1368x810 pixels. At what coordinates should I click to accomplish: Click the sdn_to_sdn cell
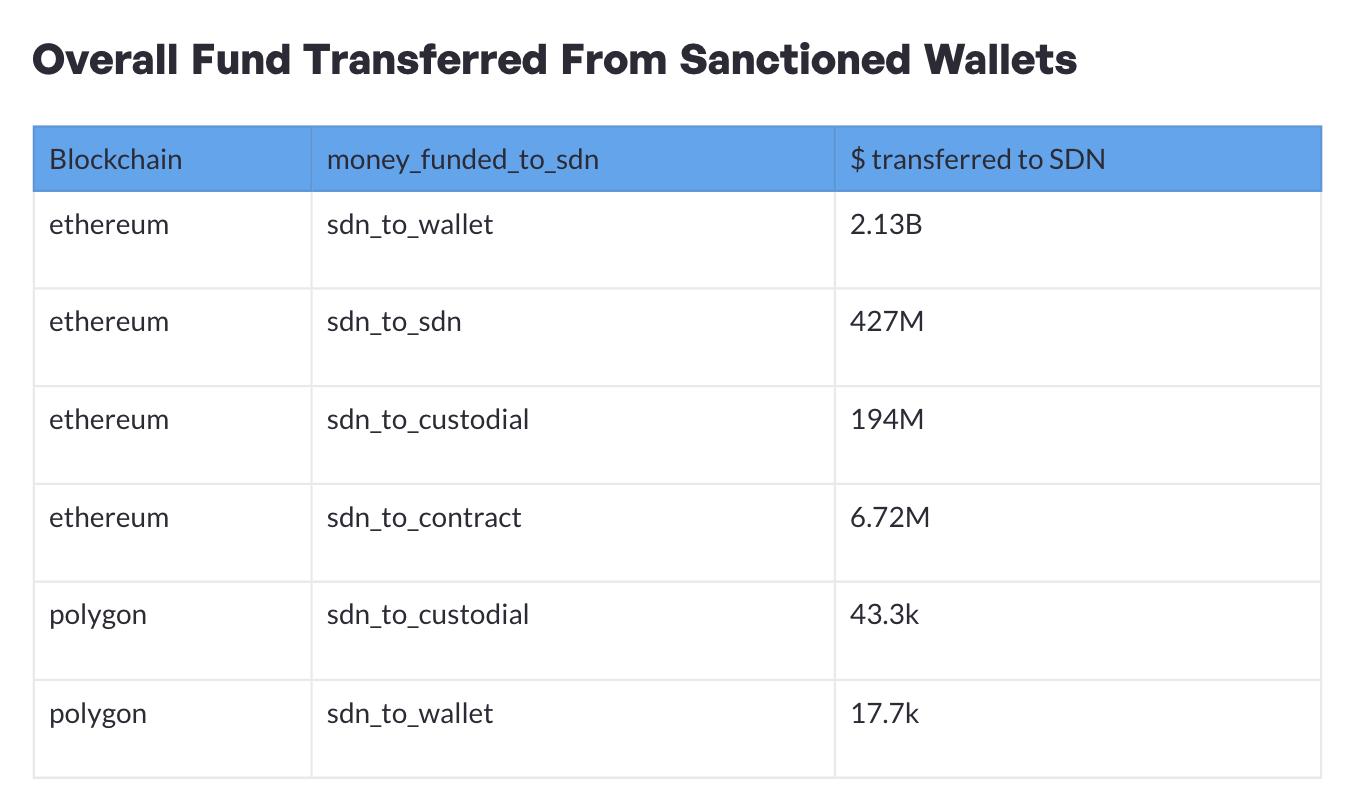394,322
